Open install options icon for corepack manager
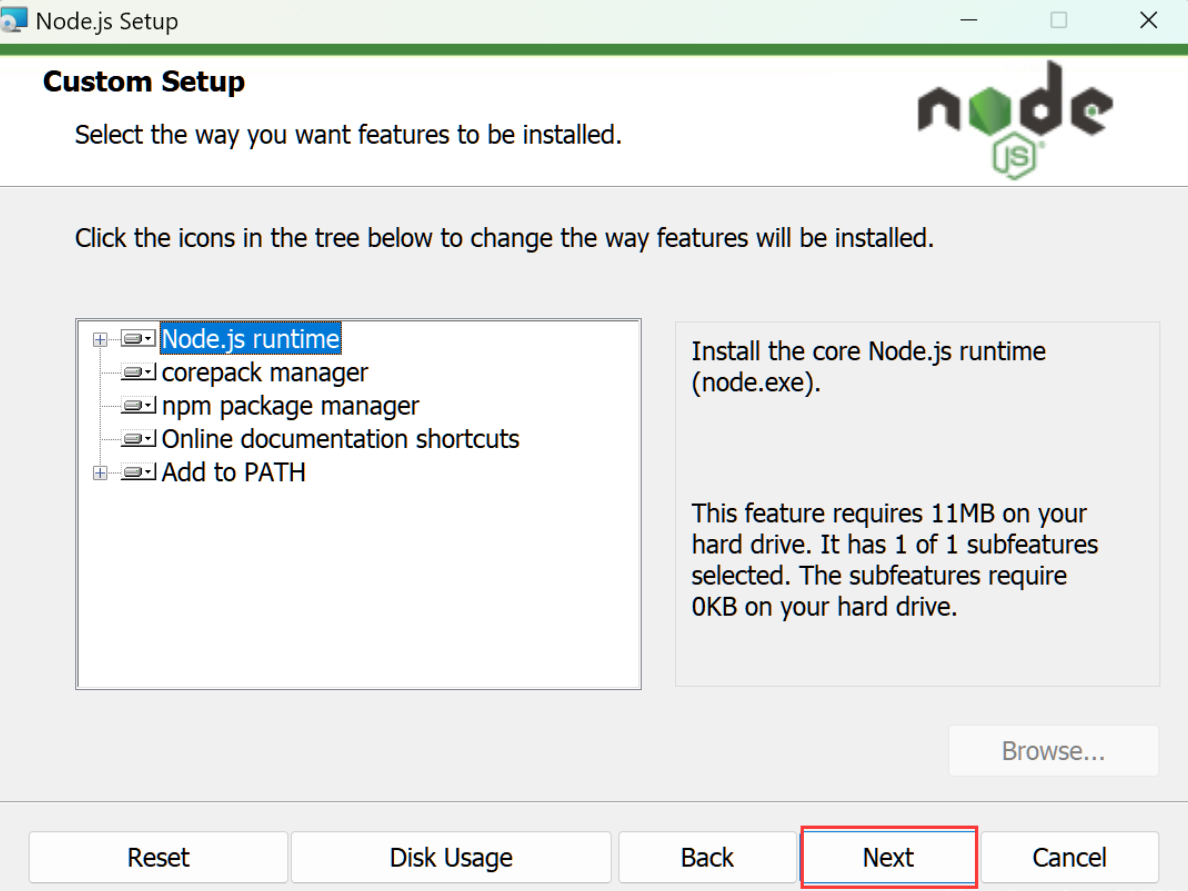The height and width of the screenshot is (891, 1188). pyautogui.click(x=139, y=372)
